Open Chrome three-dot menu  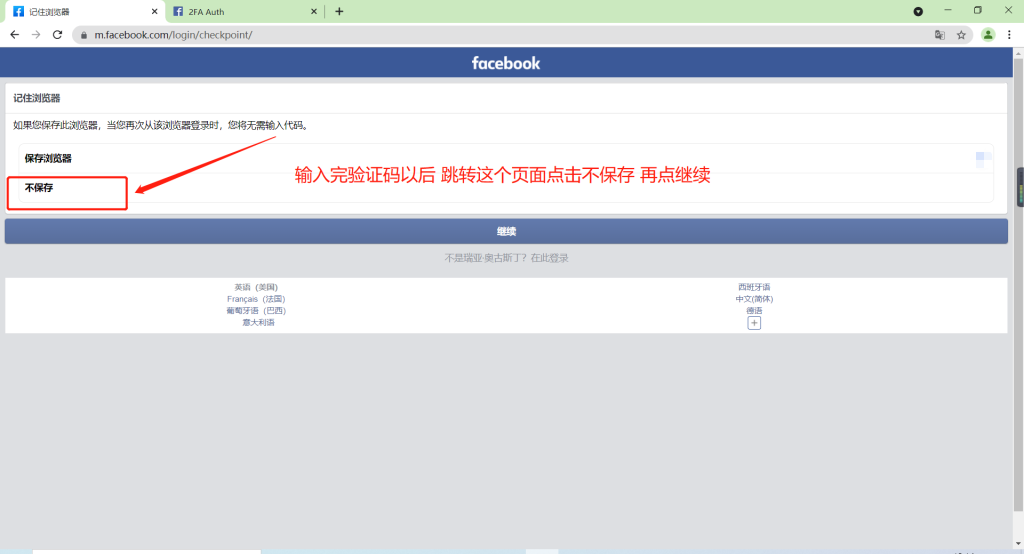pos(1009,34)
